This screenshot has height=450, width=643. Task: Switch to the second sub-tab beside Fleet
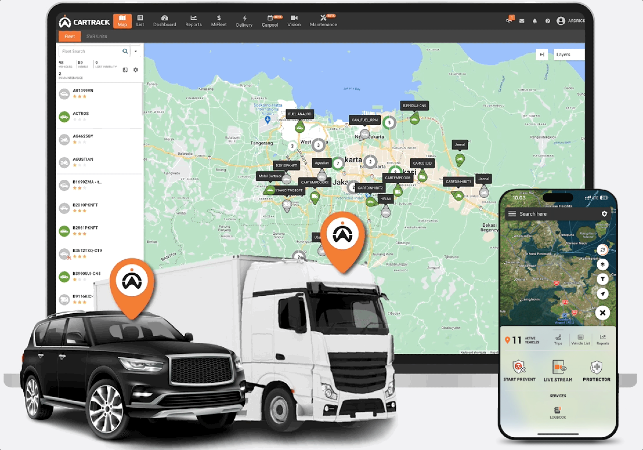tap(96, 36)
